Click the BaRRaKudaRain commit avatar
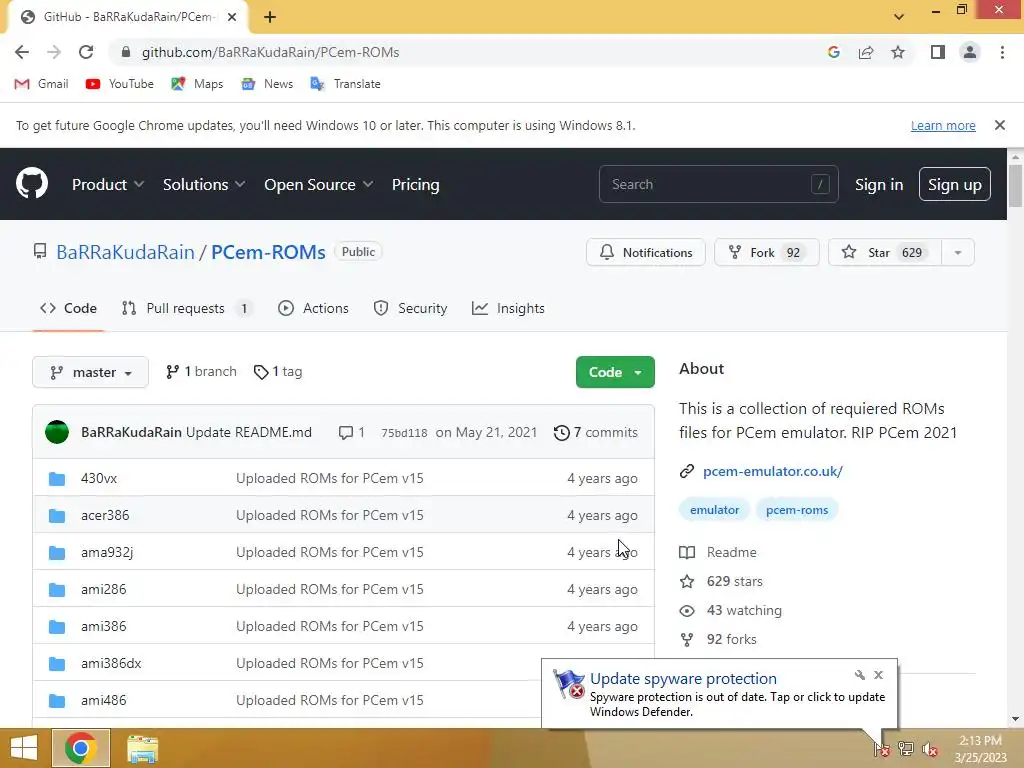The image size is (1024, 768). coord(57,432)
